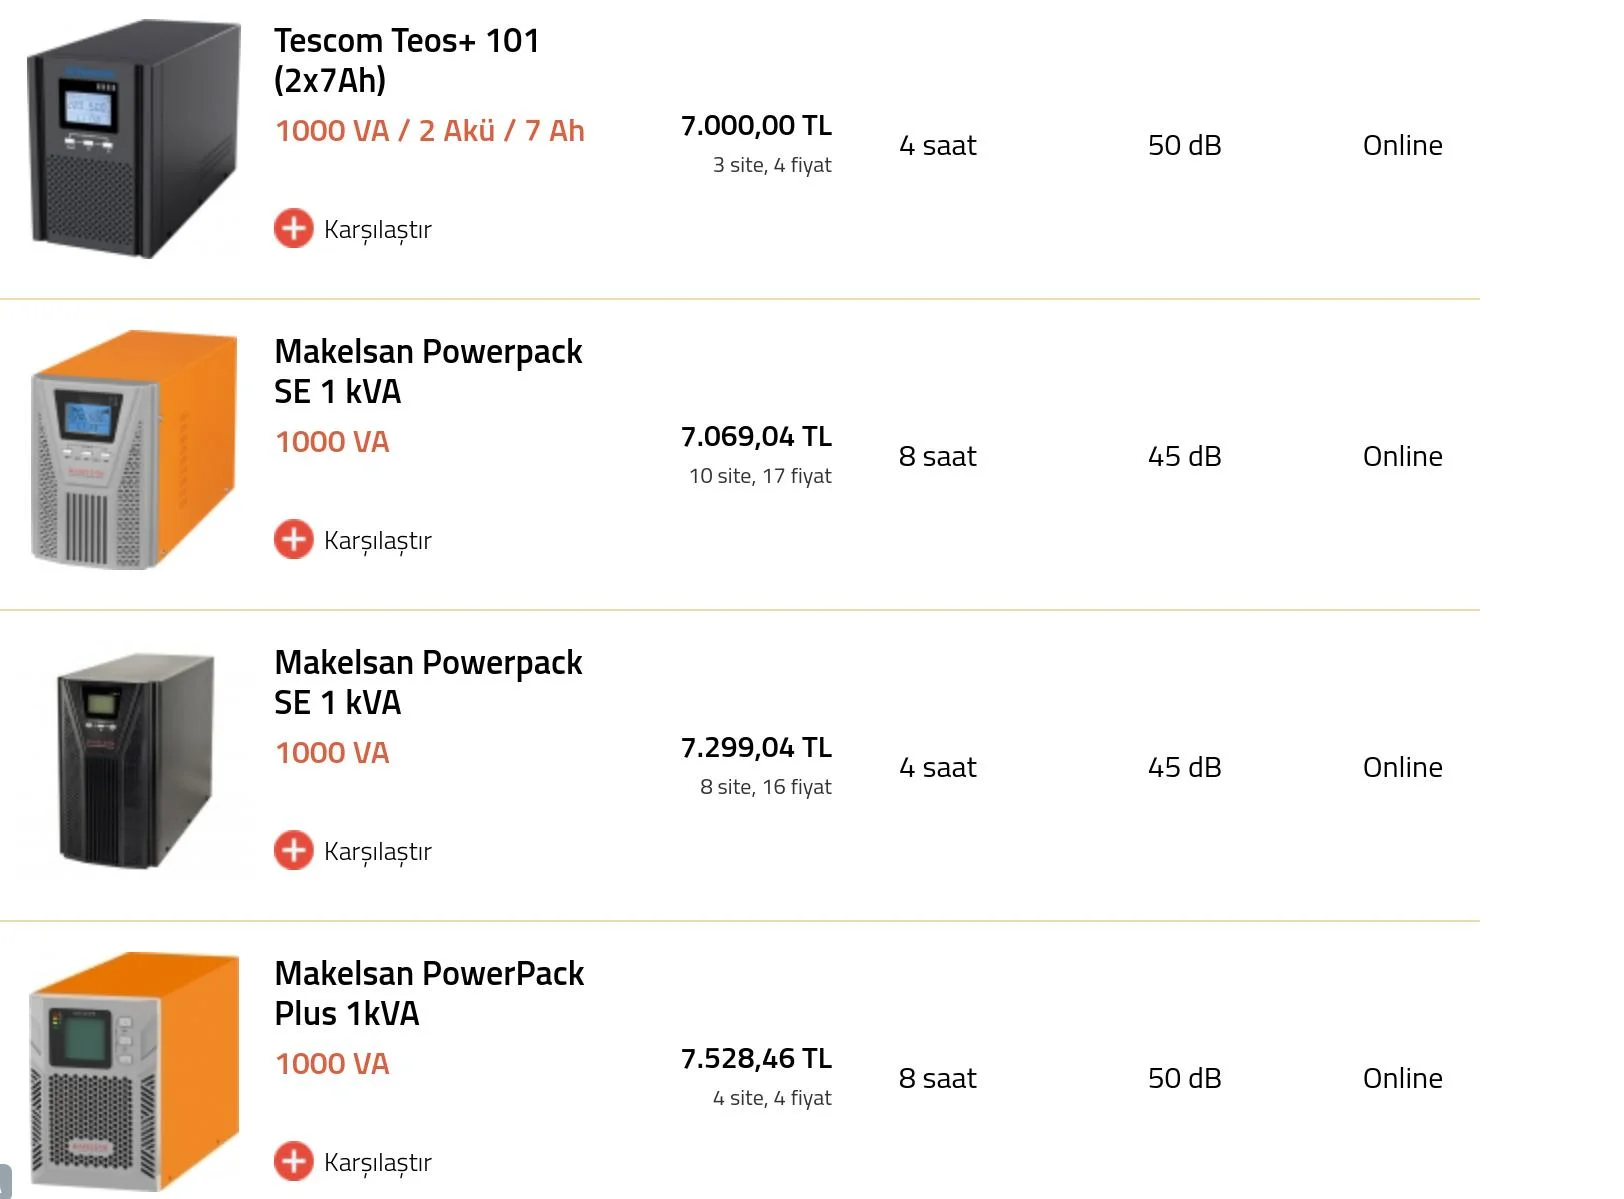Open the black Makelsan Powerpack SE image

[134, 762]
